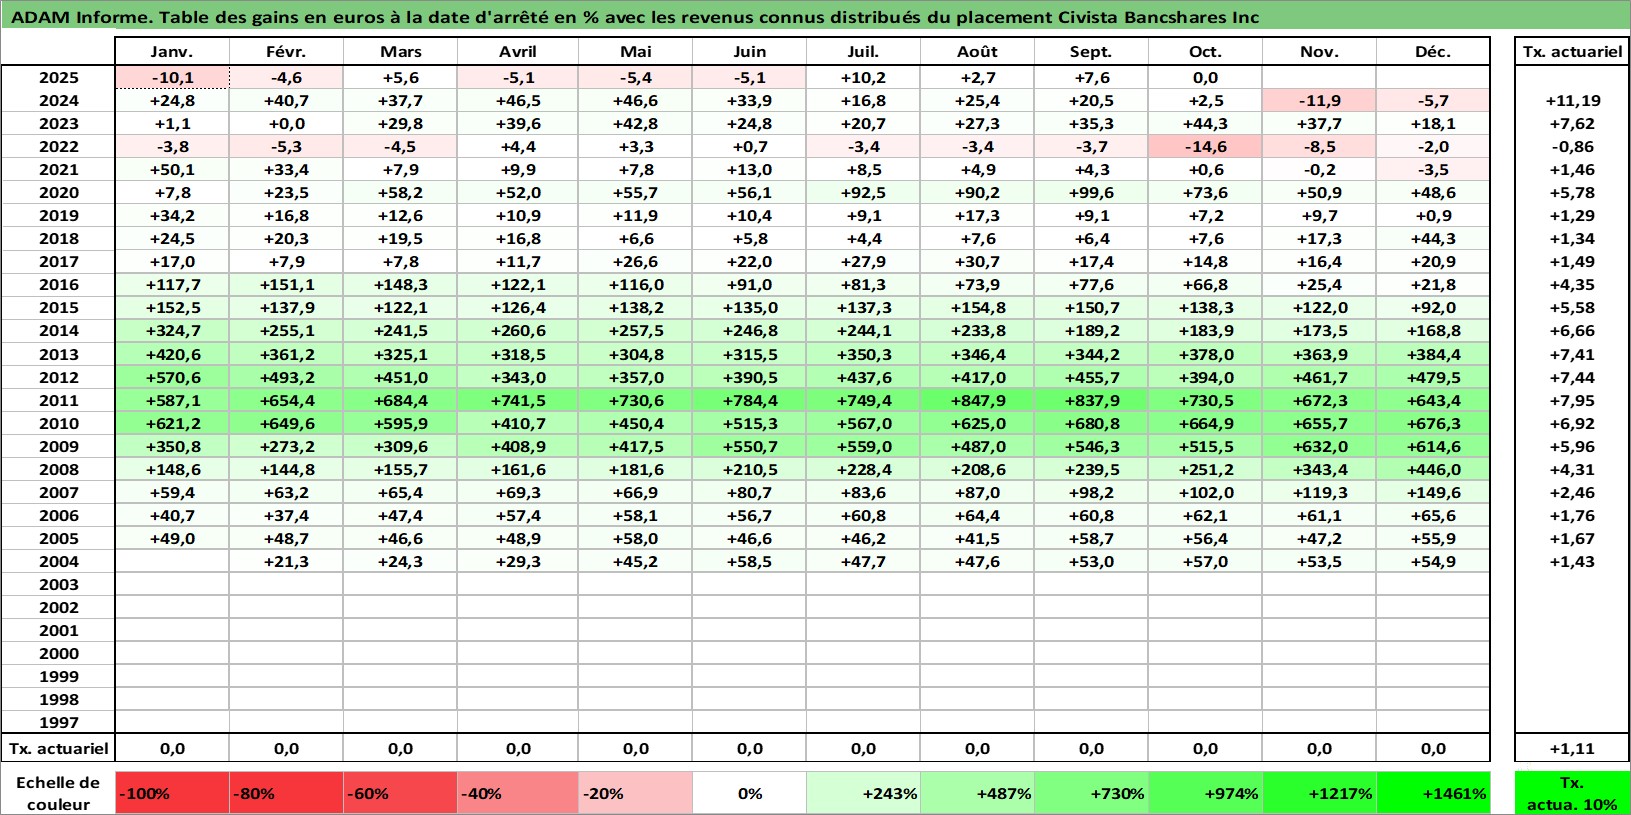Click cell +44,3 for October 2023
The height and width of the screenshot is (815, 1631).
point(1205,123)
